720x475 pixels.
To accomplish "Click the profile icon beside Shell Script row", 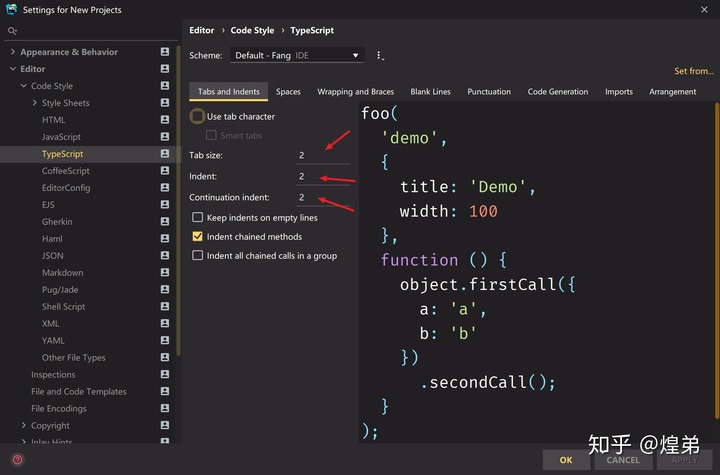I will click(x=165, y=306).
